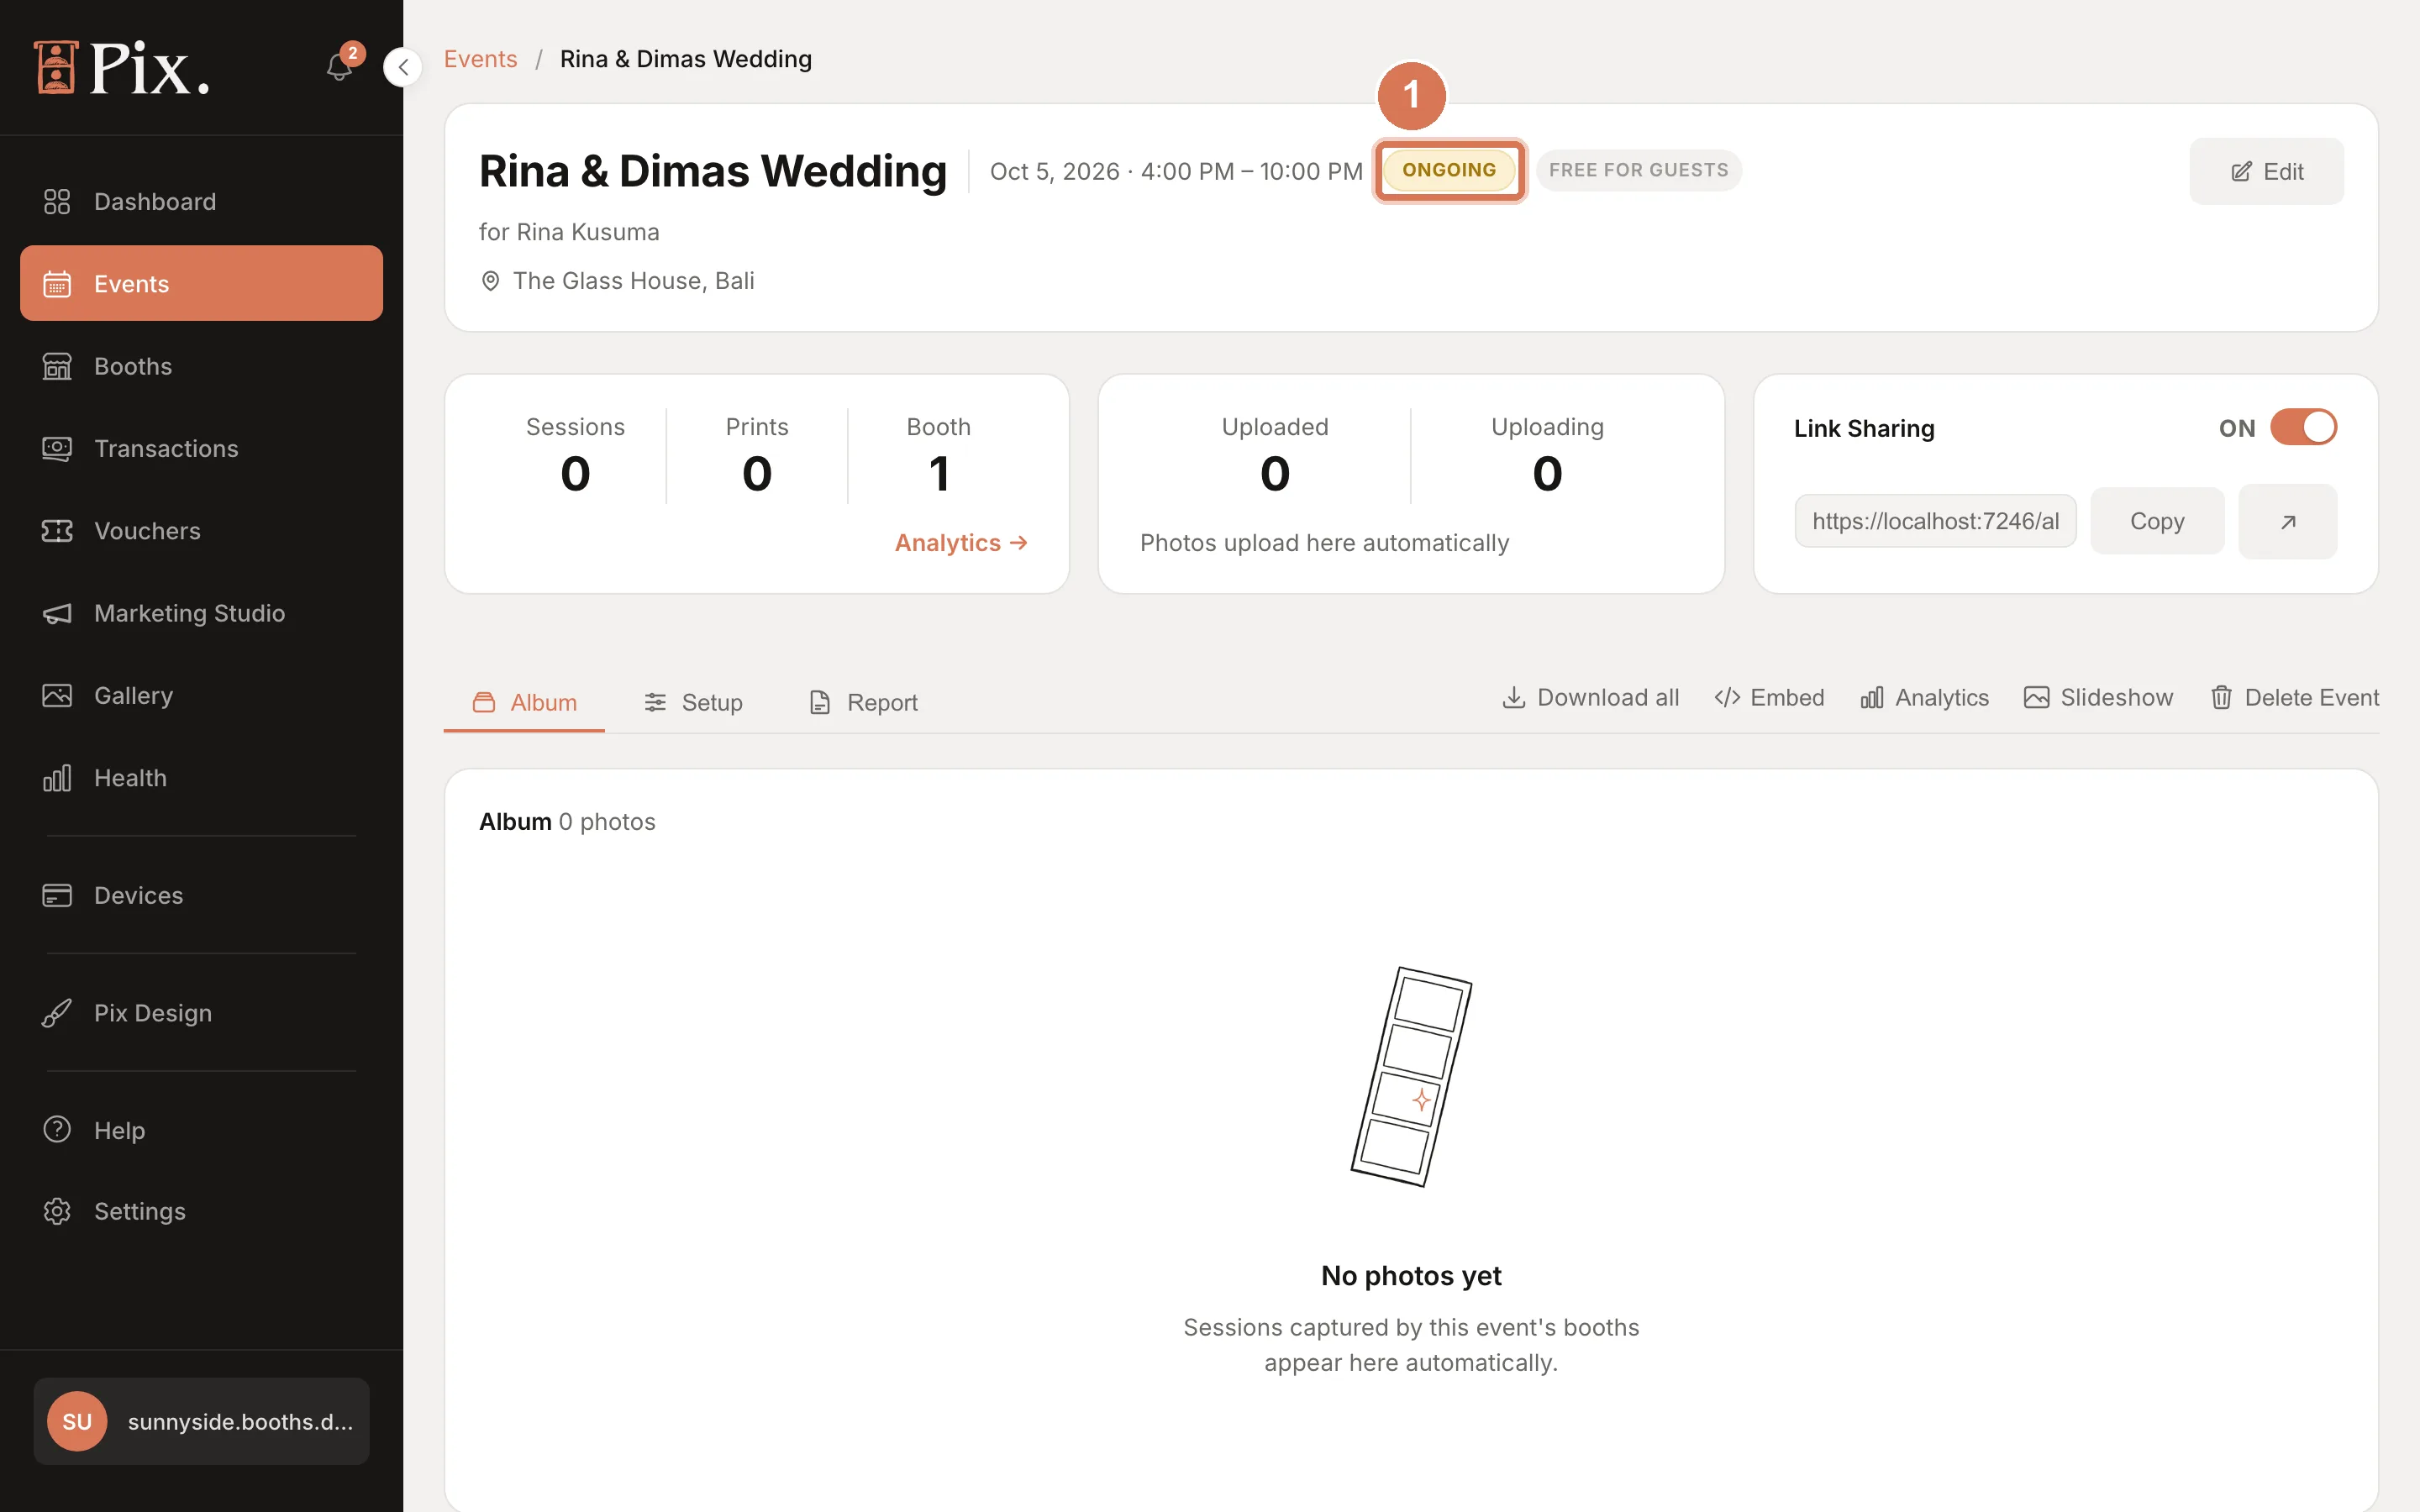Collapse the sidebar with the chevron button

coord(403,67)
